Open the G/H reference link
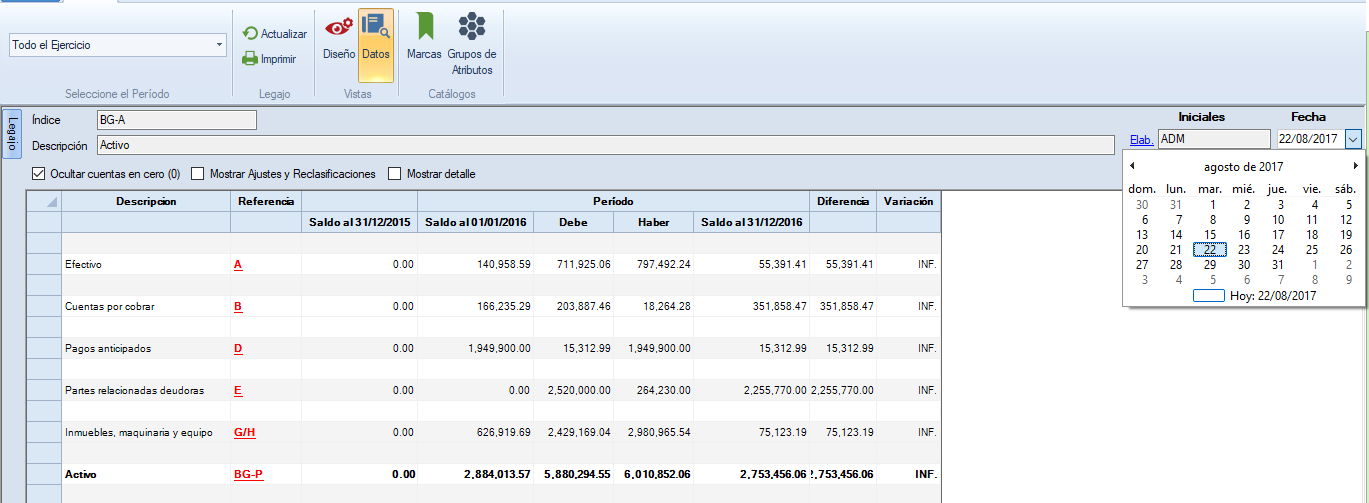 coord(245,432)
